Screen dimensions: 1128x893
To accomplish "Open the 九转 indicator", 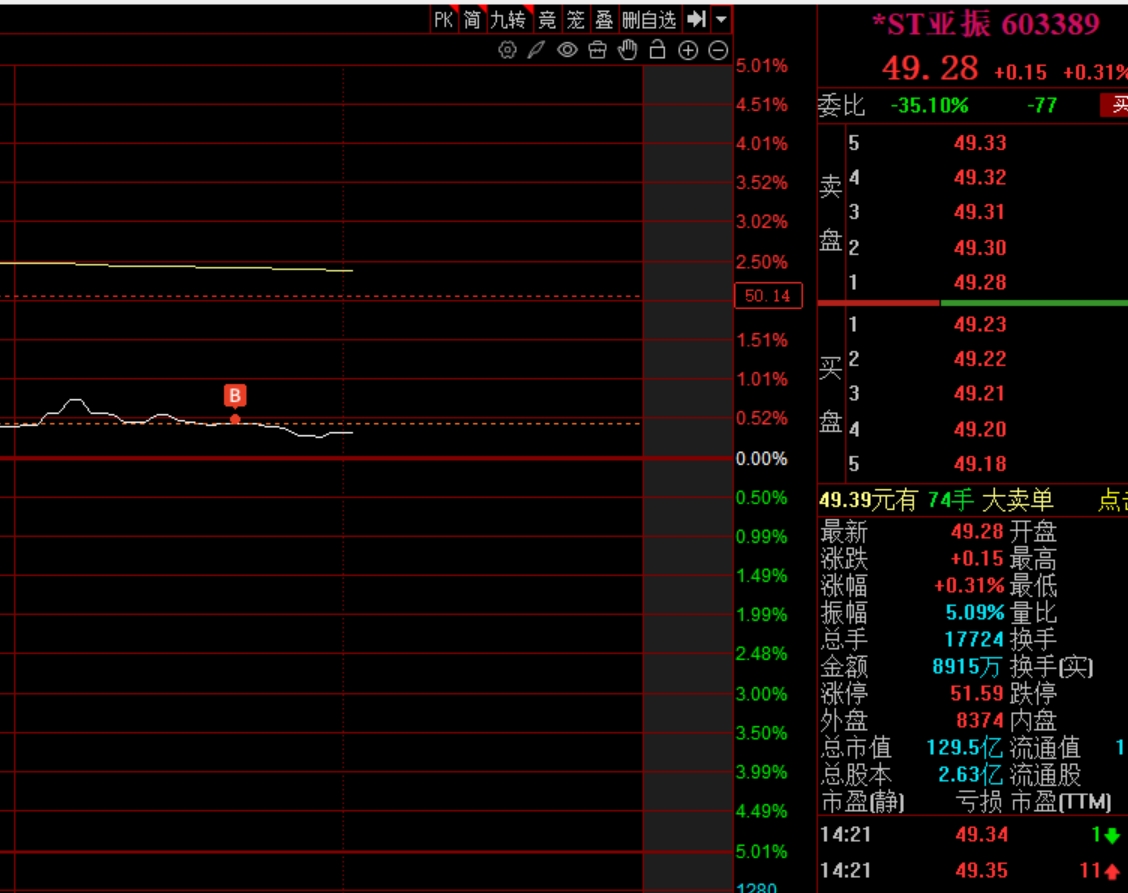I will click(508, 19).
